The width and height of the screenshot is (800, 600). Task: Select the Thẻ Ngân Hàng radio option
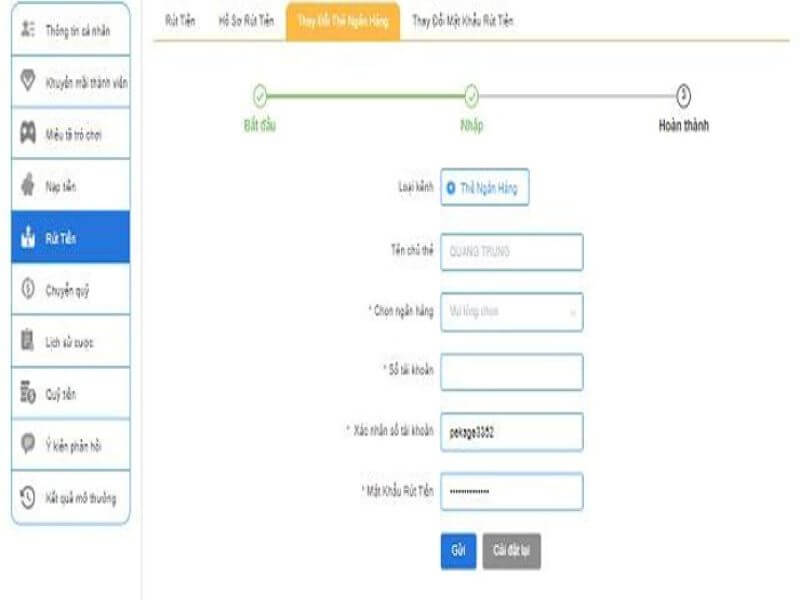coord(452,188)
